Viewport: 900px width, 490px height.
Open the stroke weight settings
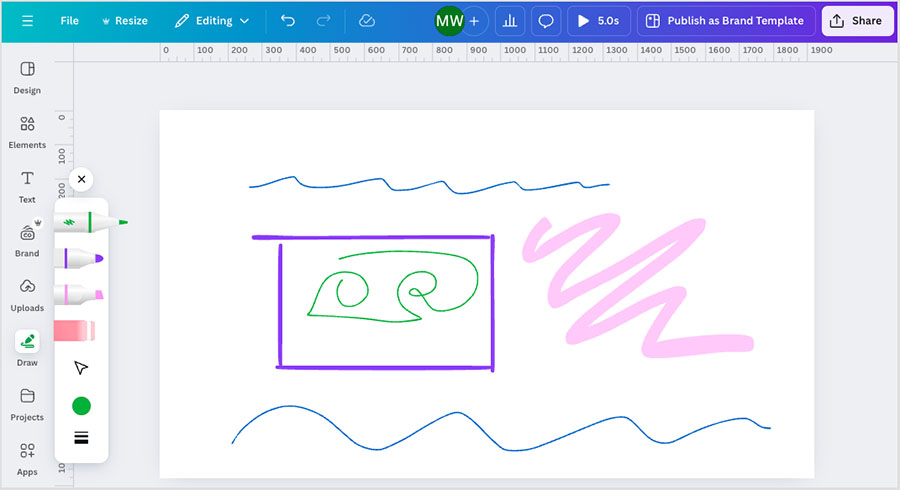click(x=82, y=438)
